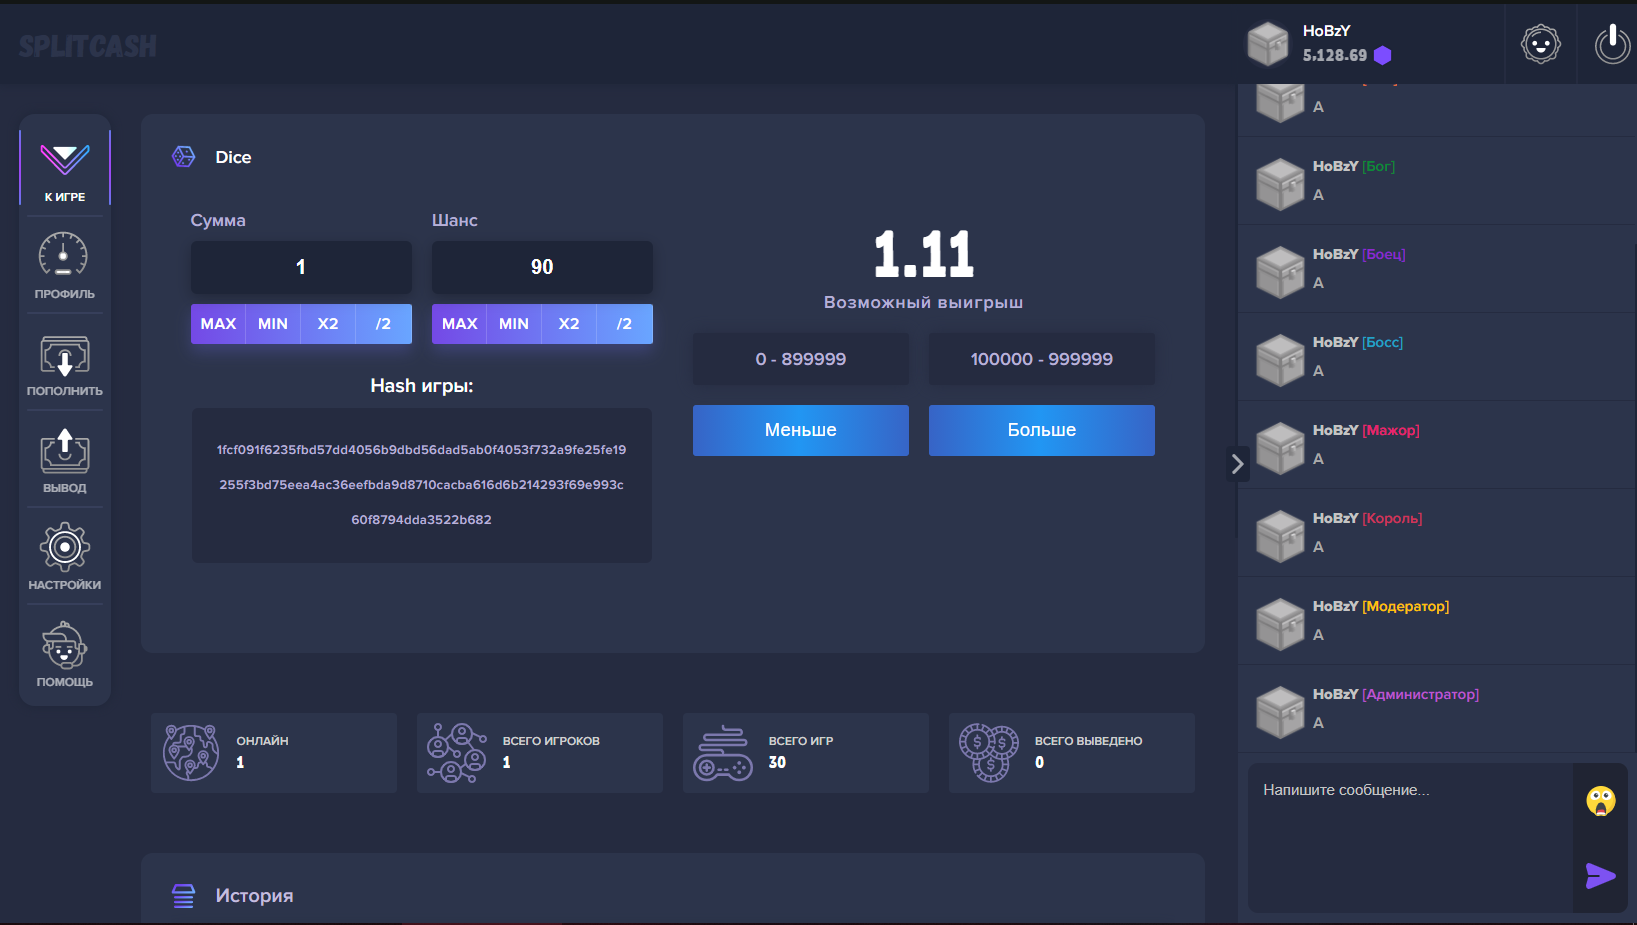Collapse the chat panel with chevron arrow
1637x925 pixels.
click(1237, 464)
